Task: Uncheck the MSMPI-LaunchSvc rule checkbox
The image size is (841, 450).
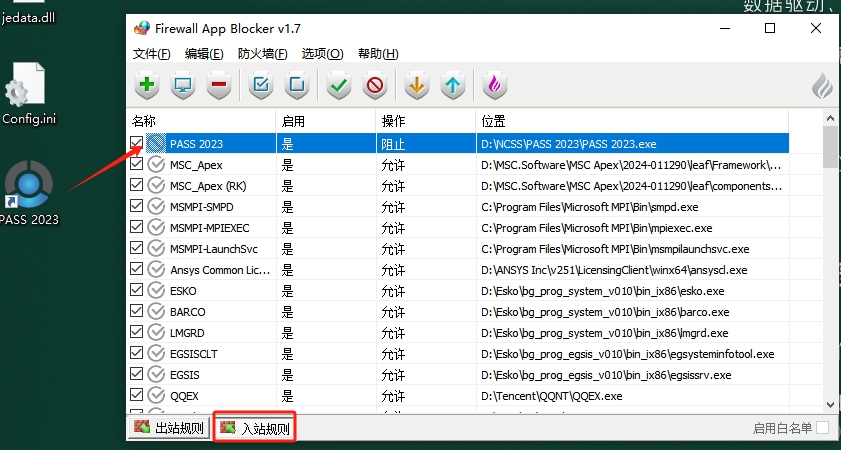Action: [x=136, y=248]
